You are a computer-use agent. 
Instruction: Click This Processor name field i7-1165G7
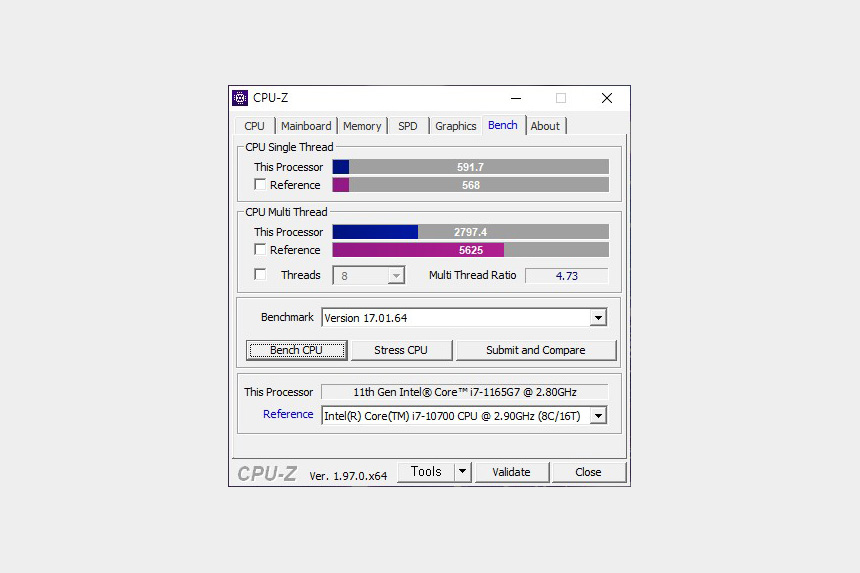point(465,392)
